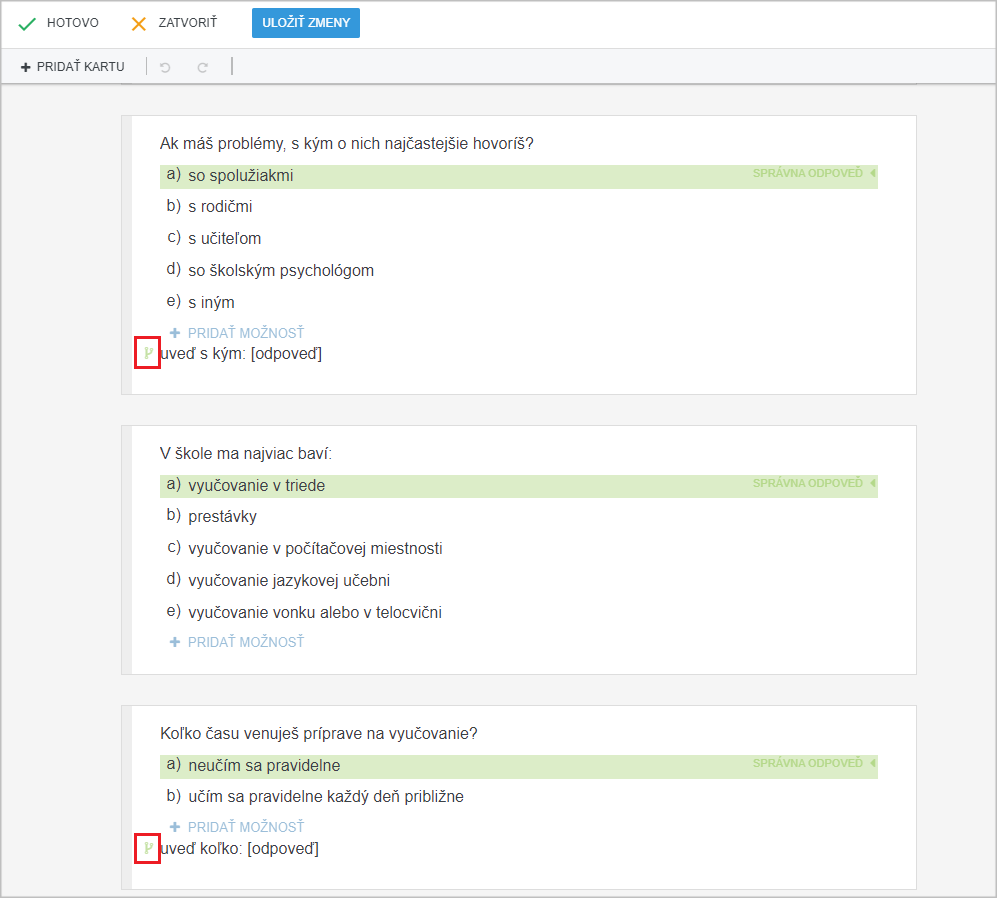Choose 'so školským psychológom' option

tap(281, 270)
